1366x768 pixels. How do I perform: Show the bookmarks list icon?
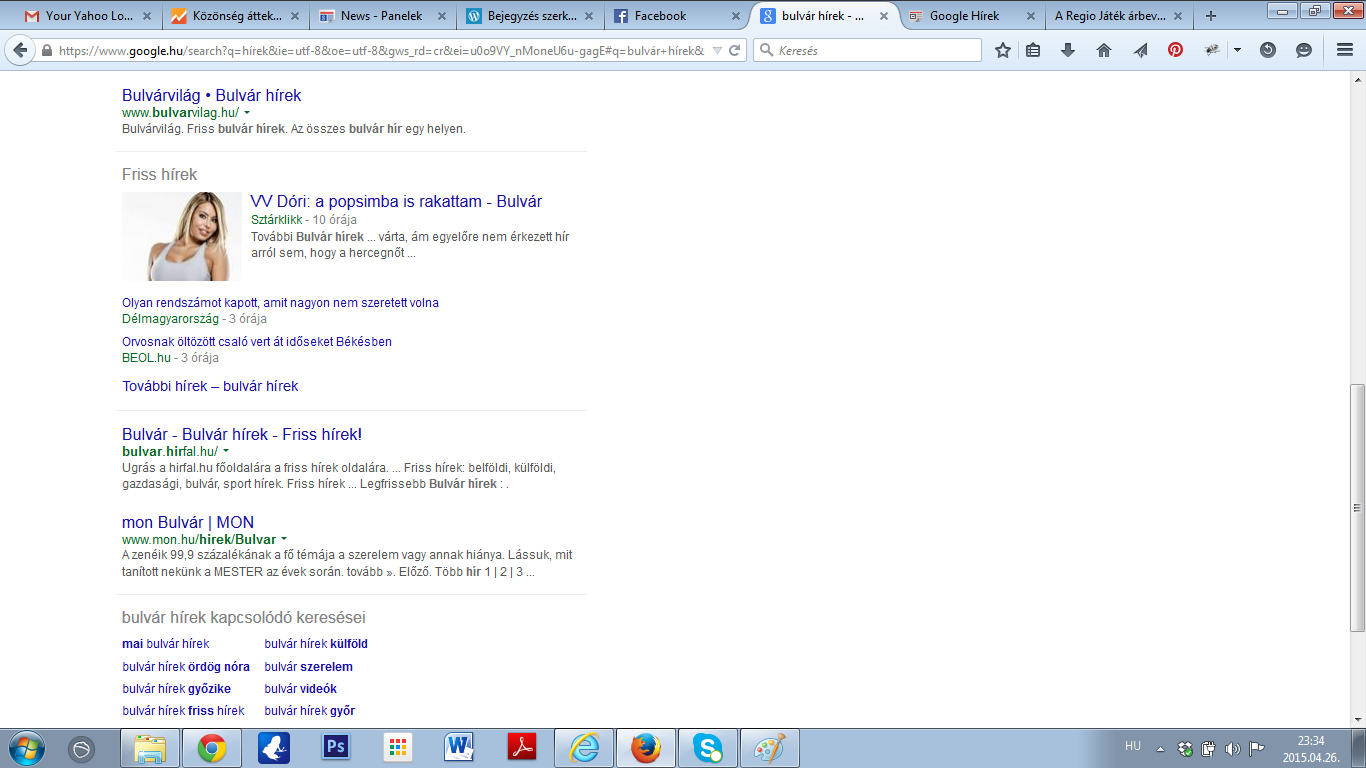(x=1033, y=50)
